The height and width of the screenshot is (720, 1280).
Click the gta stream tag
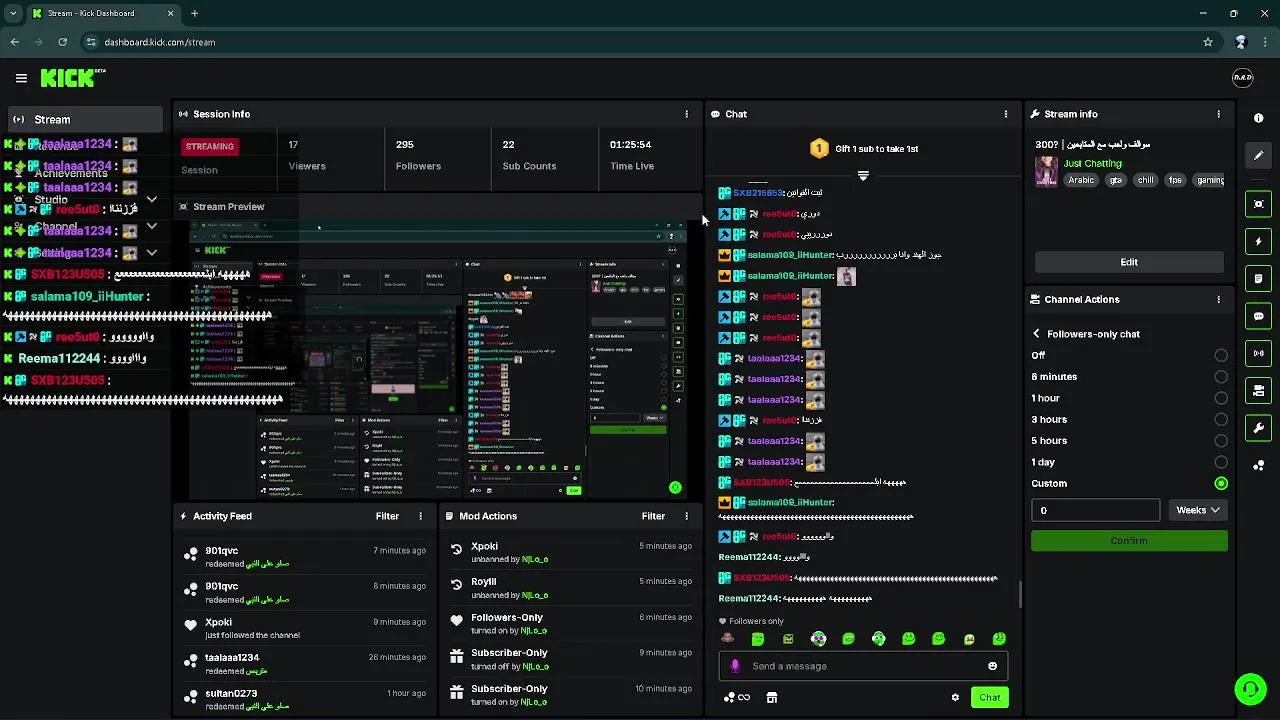[1116, 180]
